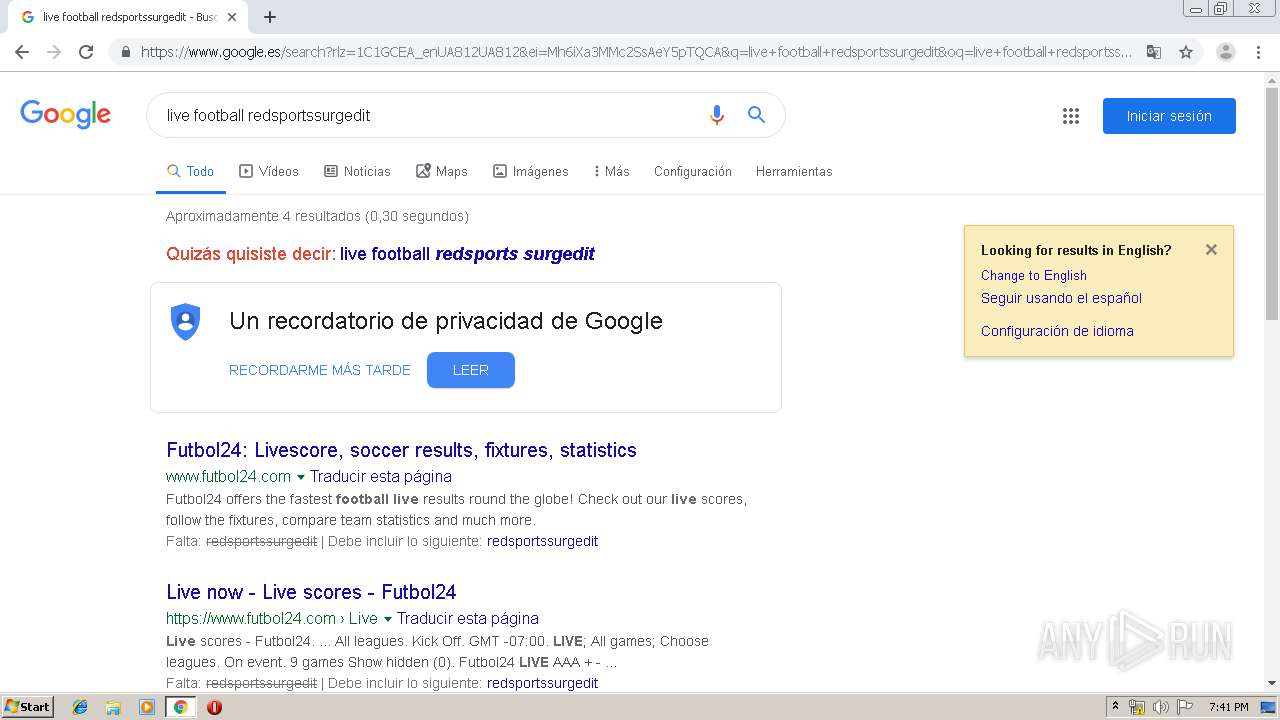Reload the page with refresh icon

(86, 52)
